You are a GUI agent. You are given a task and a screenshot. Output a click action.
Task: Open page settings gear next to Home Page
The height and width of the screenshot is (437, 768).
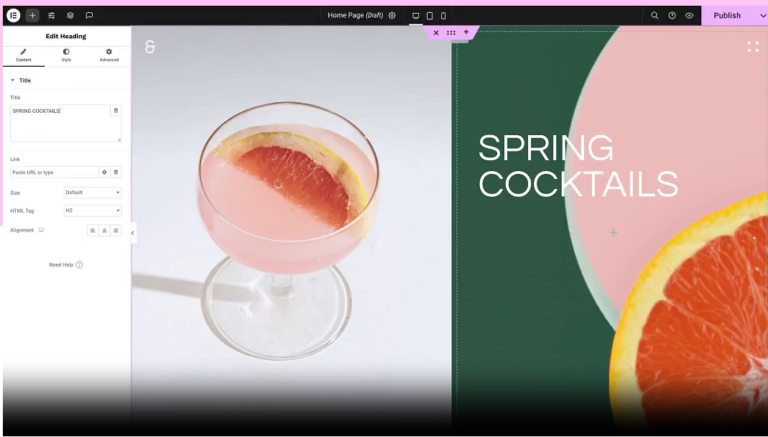pyautogui.click(x=392, y=16)
